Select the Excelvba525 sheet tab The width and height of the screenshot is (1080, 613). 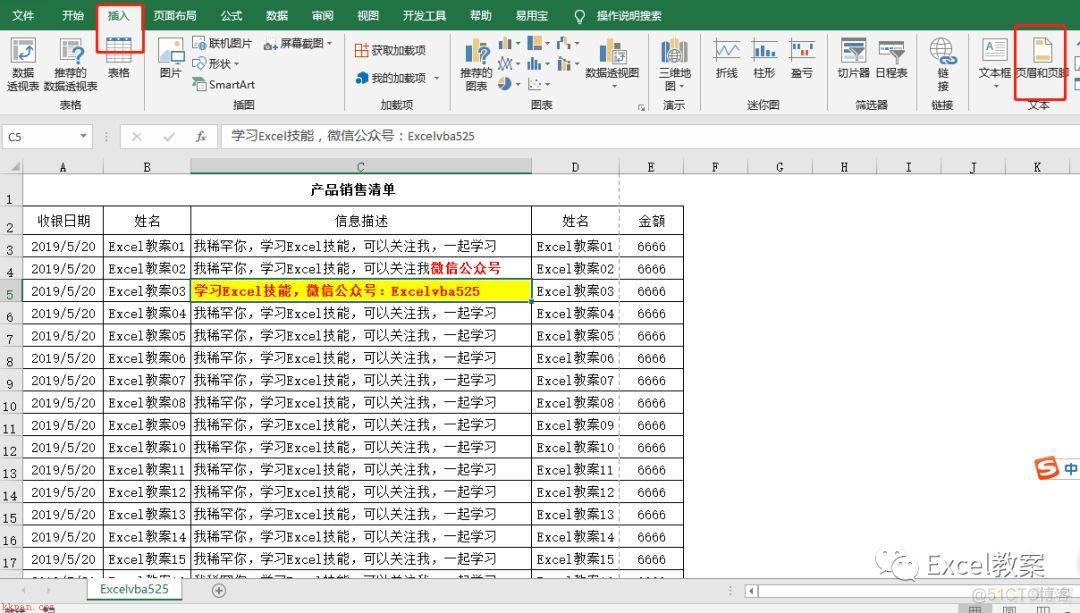click(134, 590)
